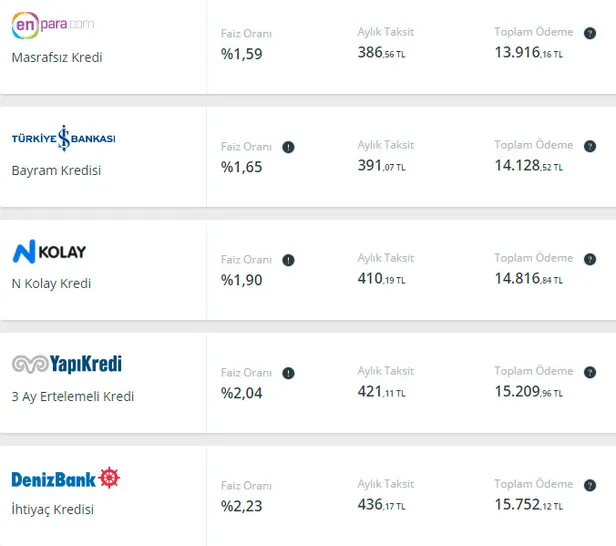Open the Masrafsız Kredi loan link
Viewport: 616px width, 546px height.
57,57
